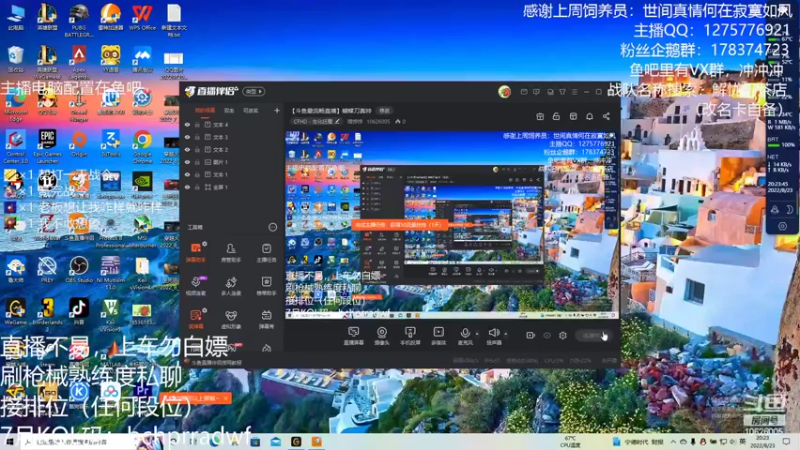Screen dimensions: 800x450
Task: Add a screen capture source from bottom bar
Action: 353,336
